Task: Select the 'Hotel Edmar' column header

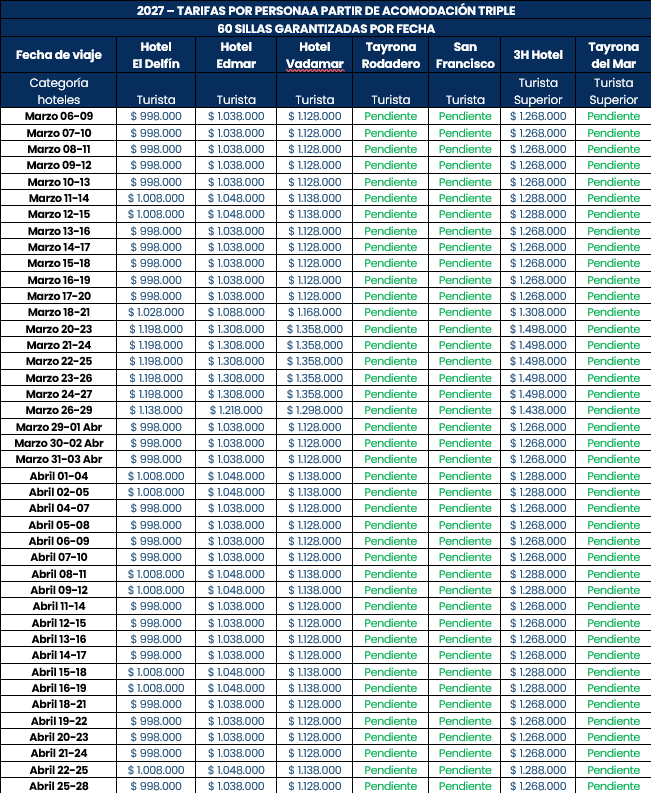Action: (236, 55)
